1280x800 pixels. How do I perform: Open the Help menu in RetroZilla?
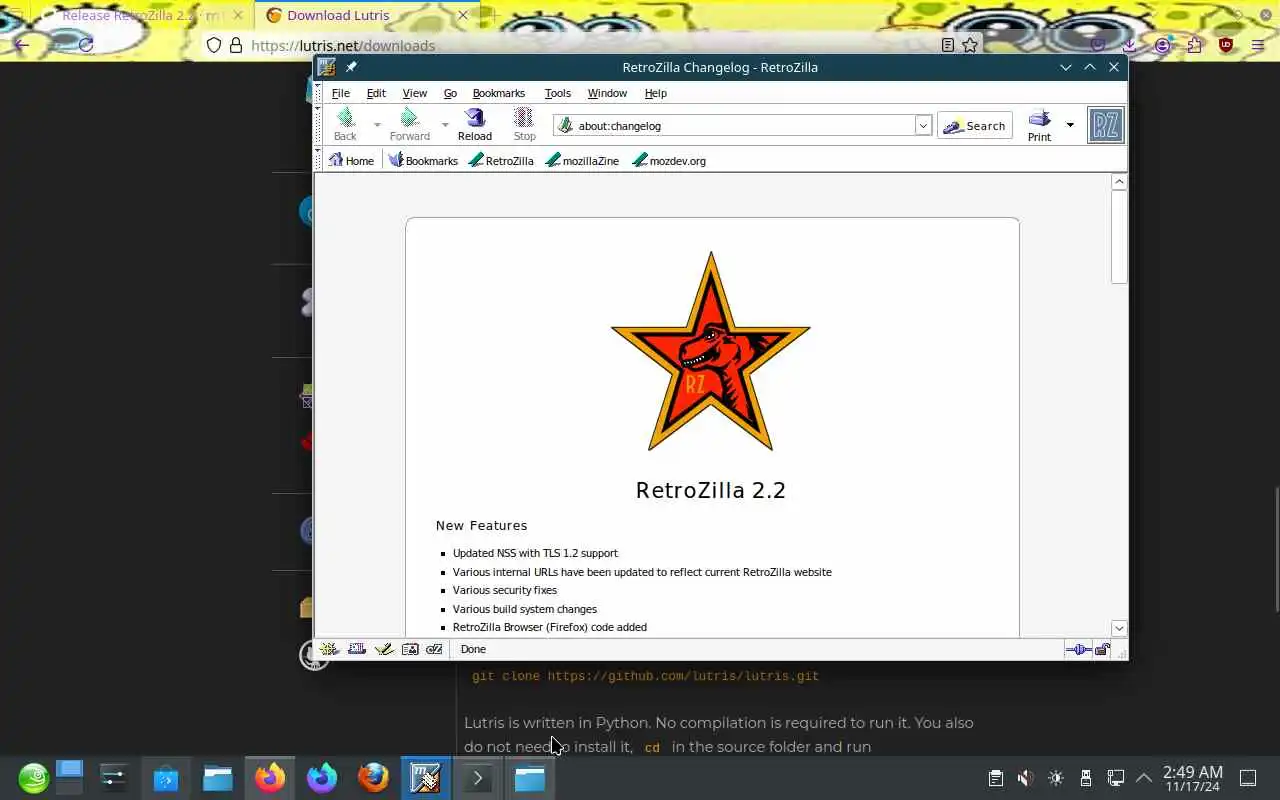click(655, 93)
